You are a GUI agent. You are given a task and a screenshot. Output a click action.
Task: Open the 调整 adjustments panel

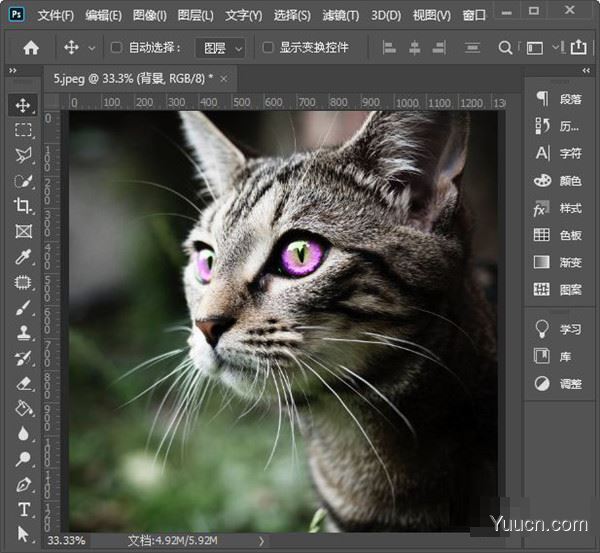click(x=559, y=384)
